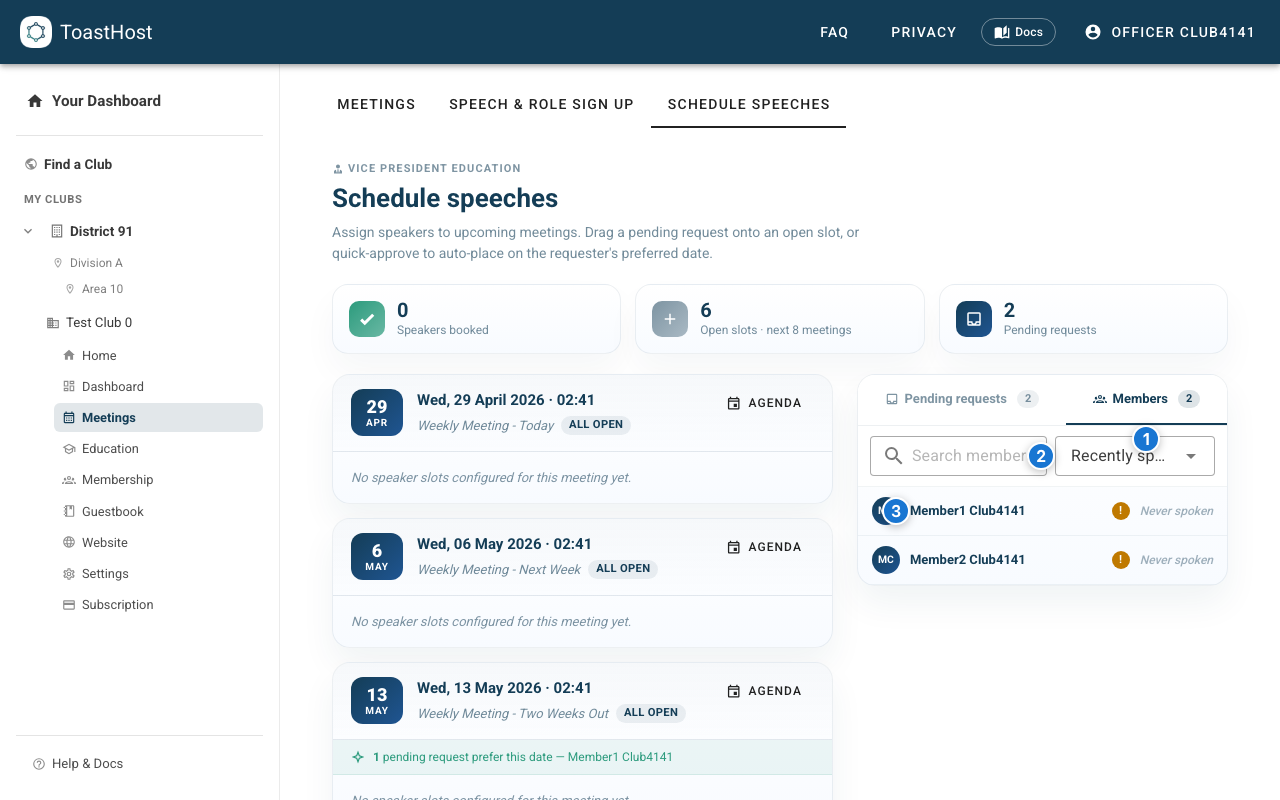Image resolution: width=1280 pixels, height=800 pixels.
Task: Open the Docs button in top bar
Action: point(1018,31)
